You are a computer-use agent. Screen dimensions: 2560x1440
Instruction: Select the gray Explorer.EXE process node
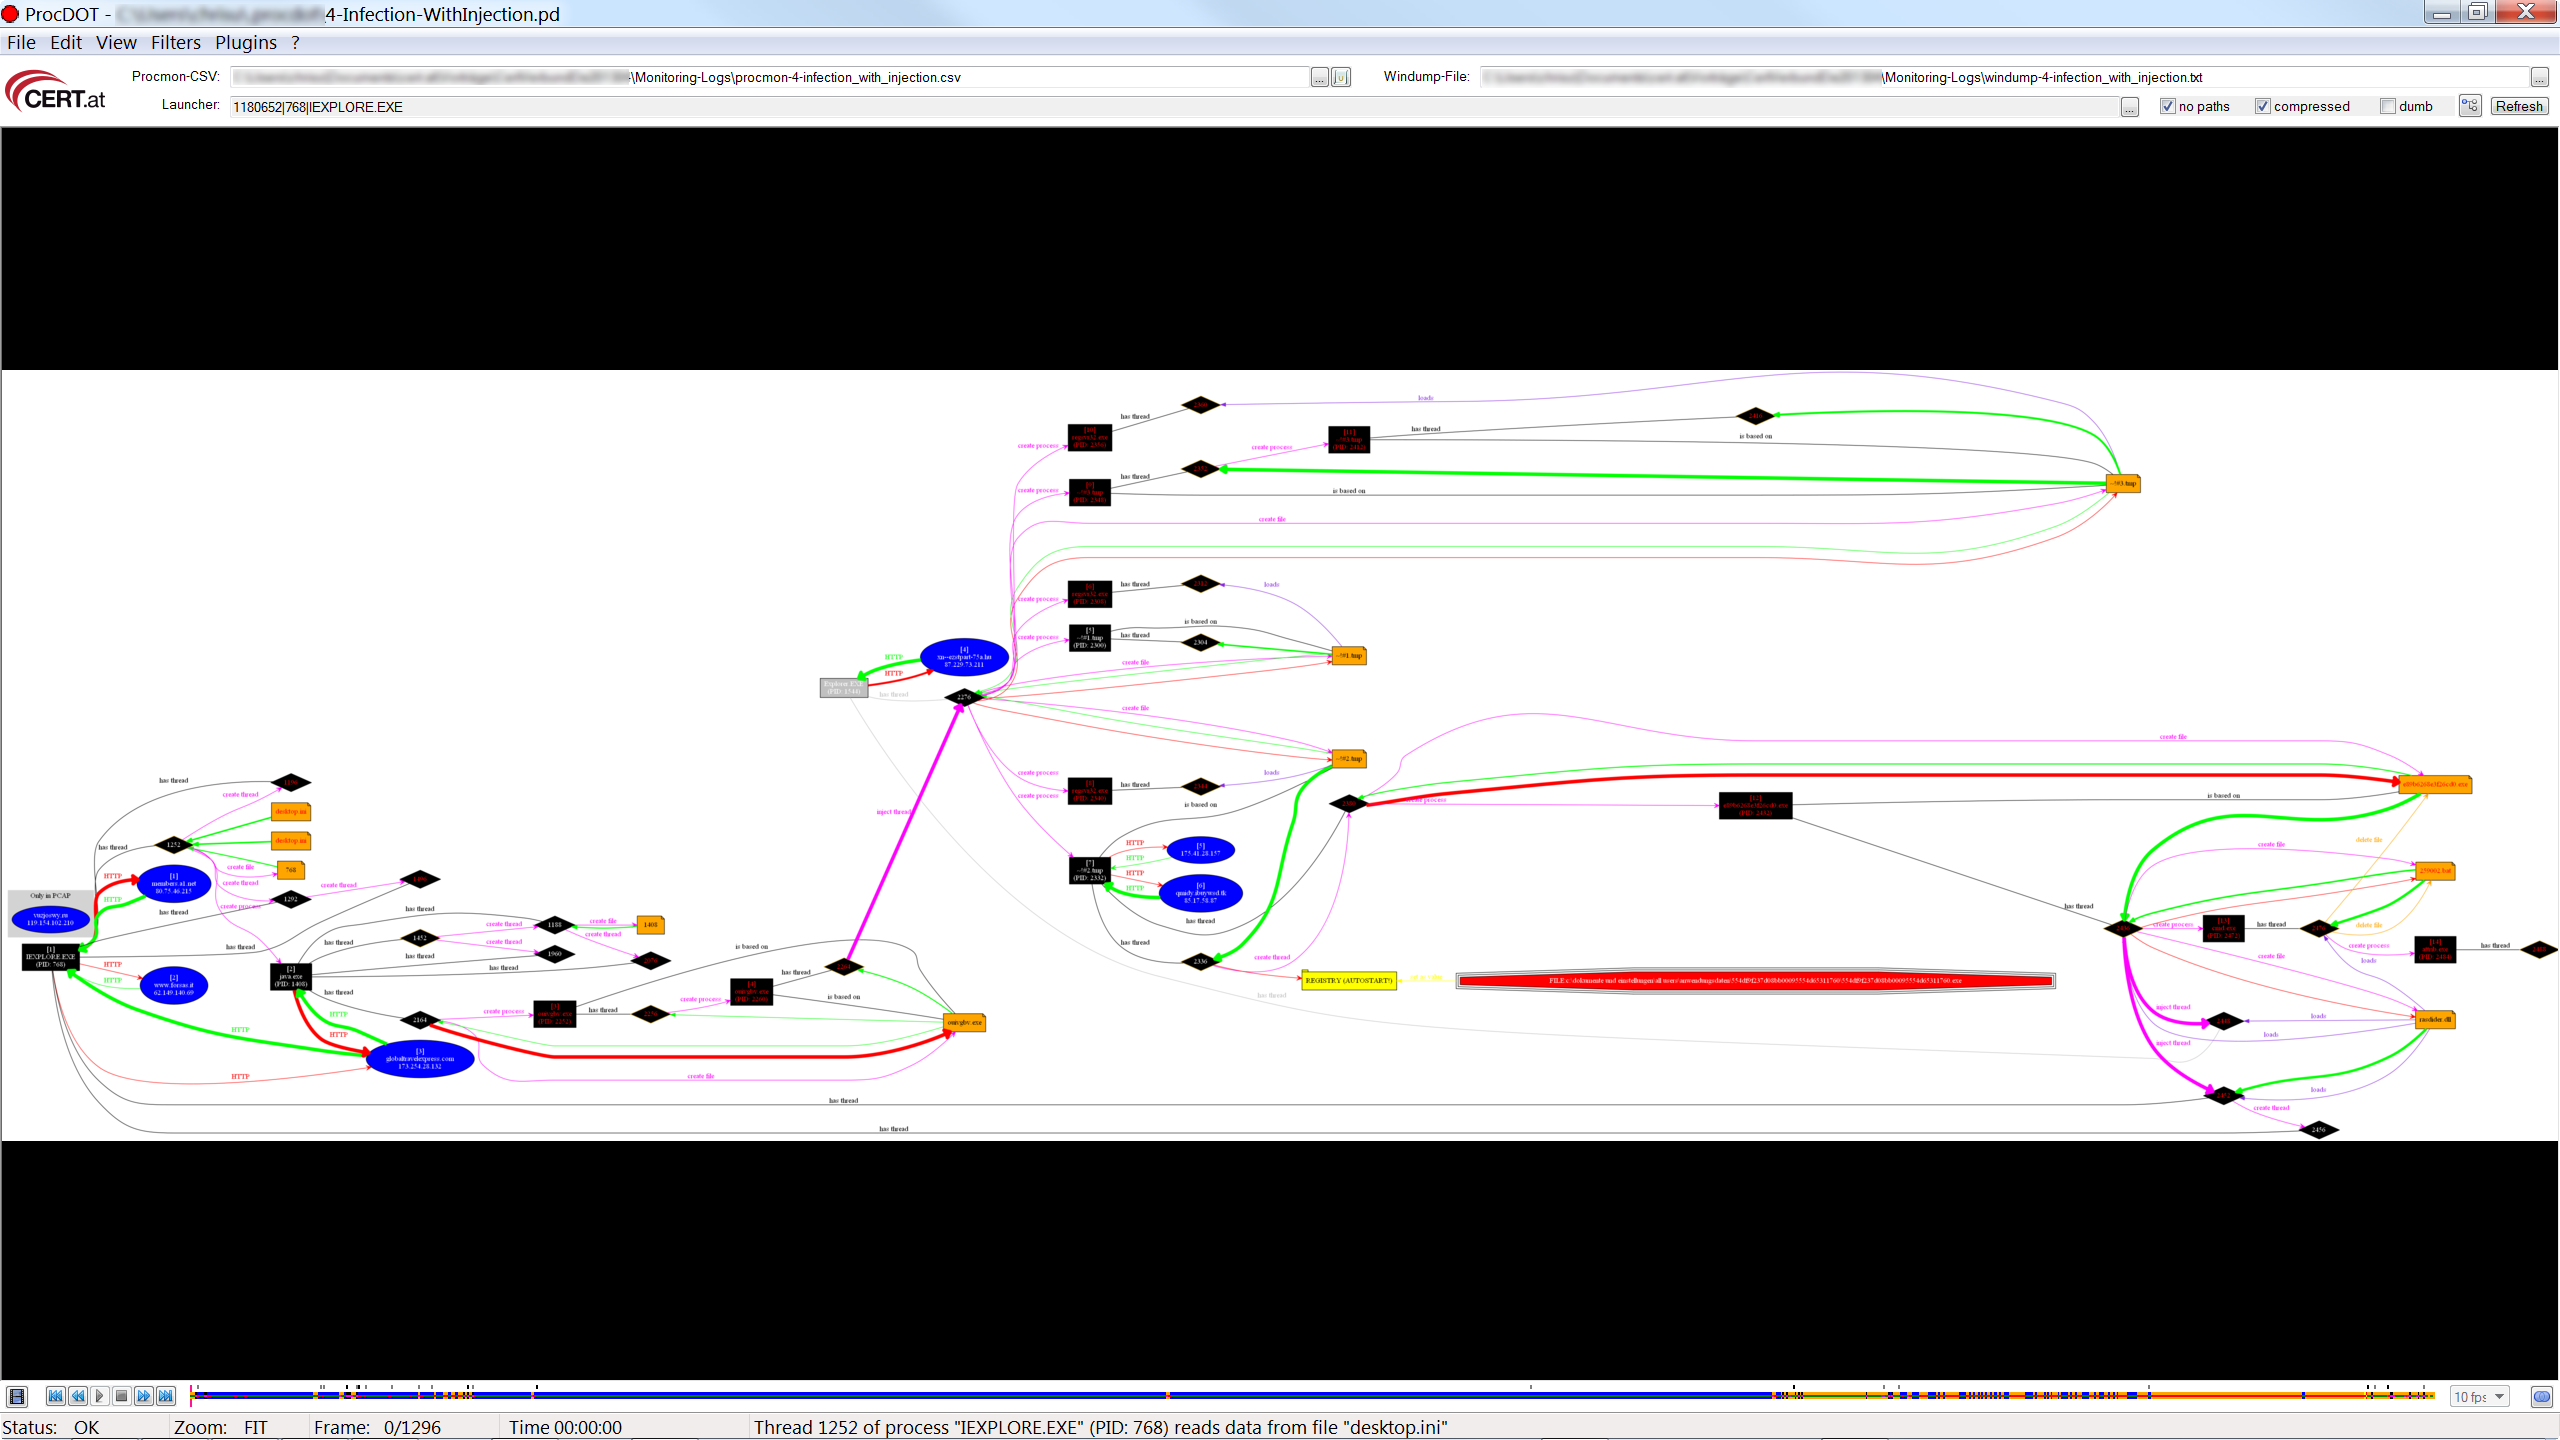coord(844,688)
